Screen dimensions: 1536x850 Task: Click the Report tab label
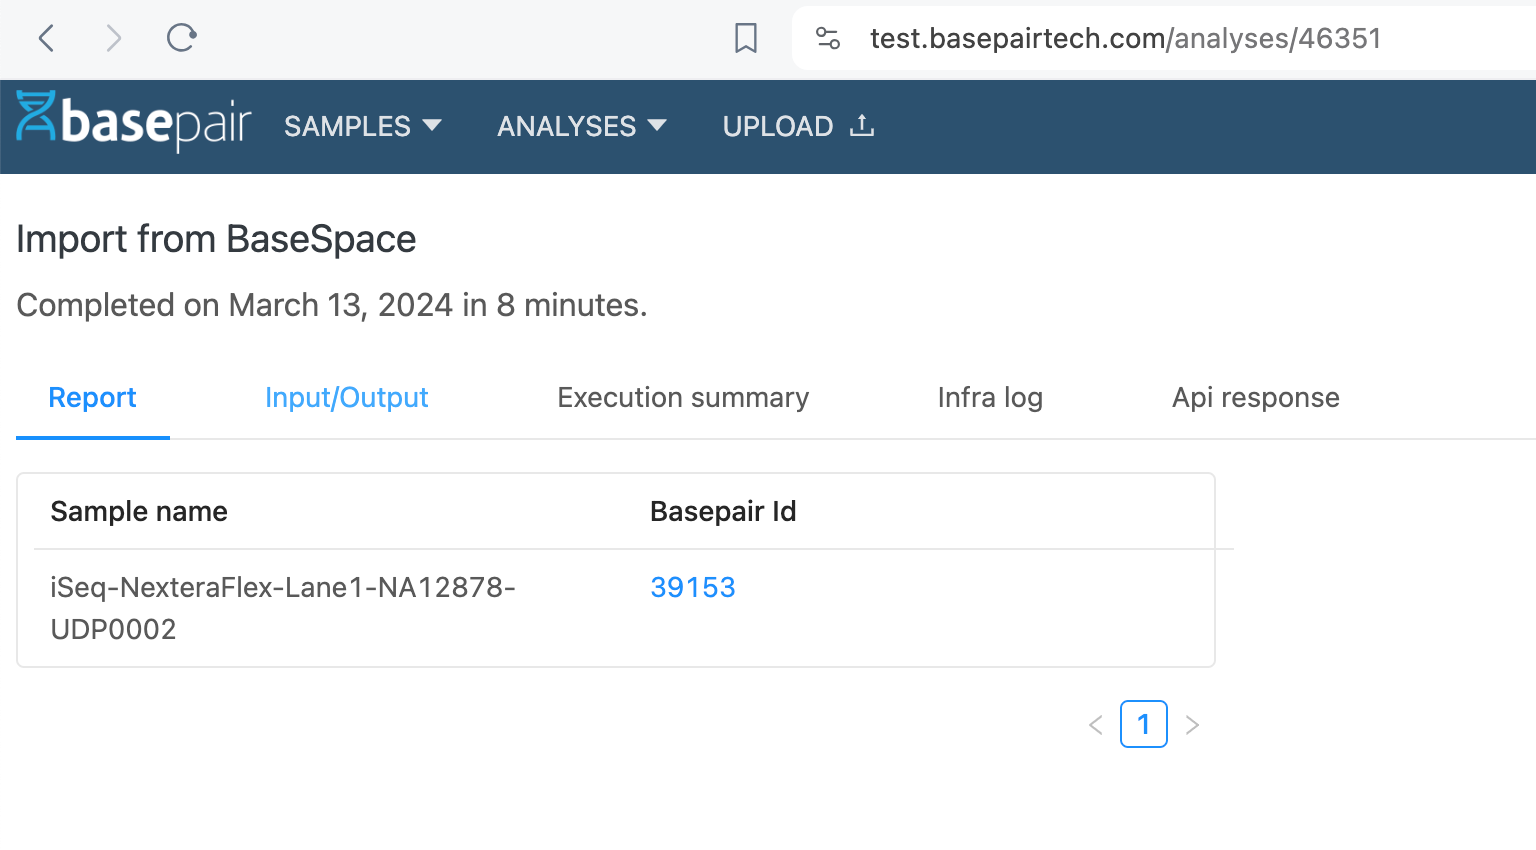(92, 397)
